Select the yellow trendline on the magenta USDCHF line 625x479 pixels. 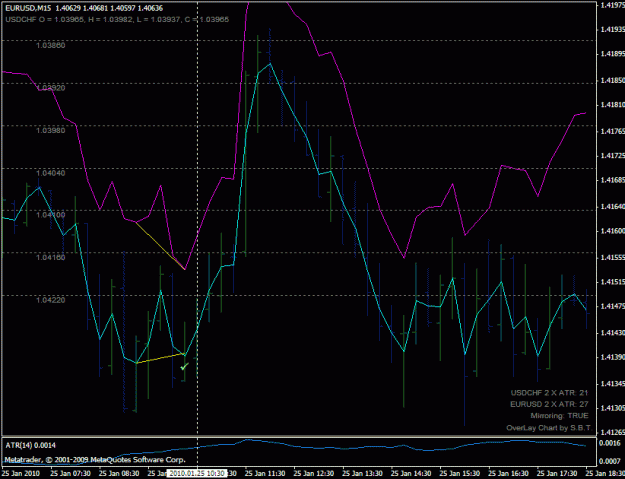point(160,246)
